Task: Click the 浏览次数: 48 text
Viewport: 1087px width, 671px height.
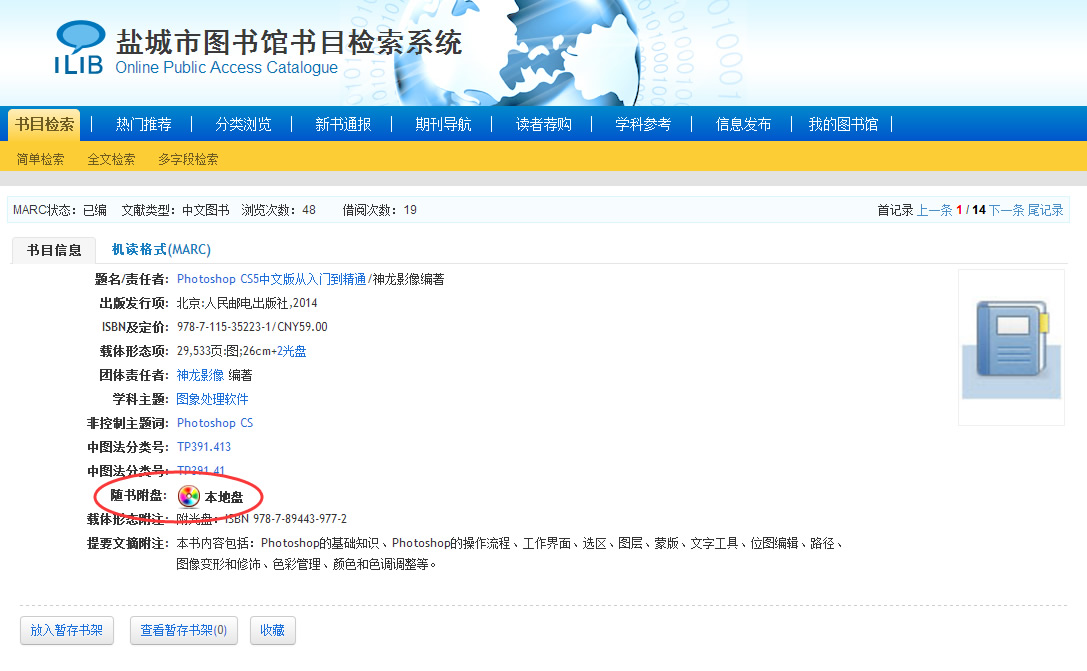Action: pos(279,210)
